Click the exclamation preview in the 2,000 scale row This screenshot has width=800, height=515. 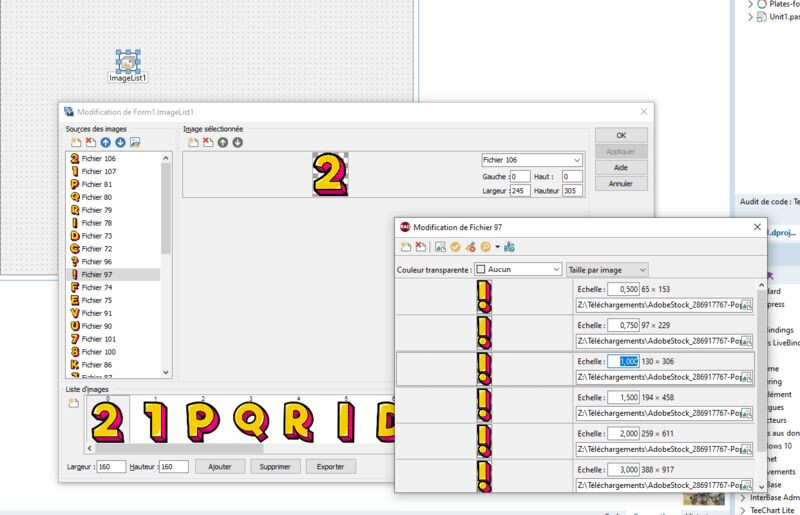[484, 442]
